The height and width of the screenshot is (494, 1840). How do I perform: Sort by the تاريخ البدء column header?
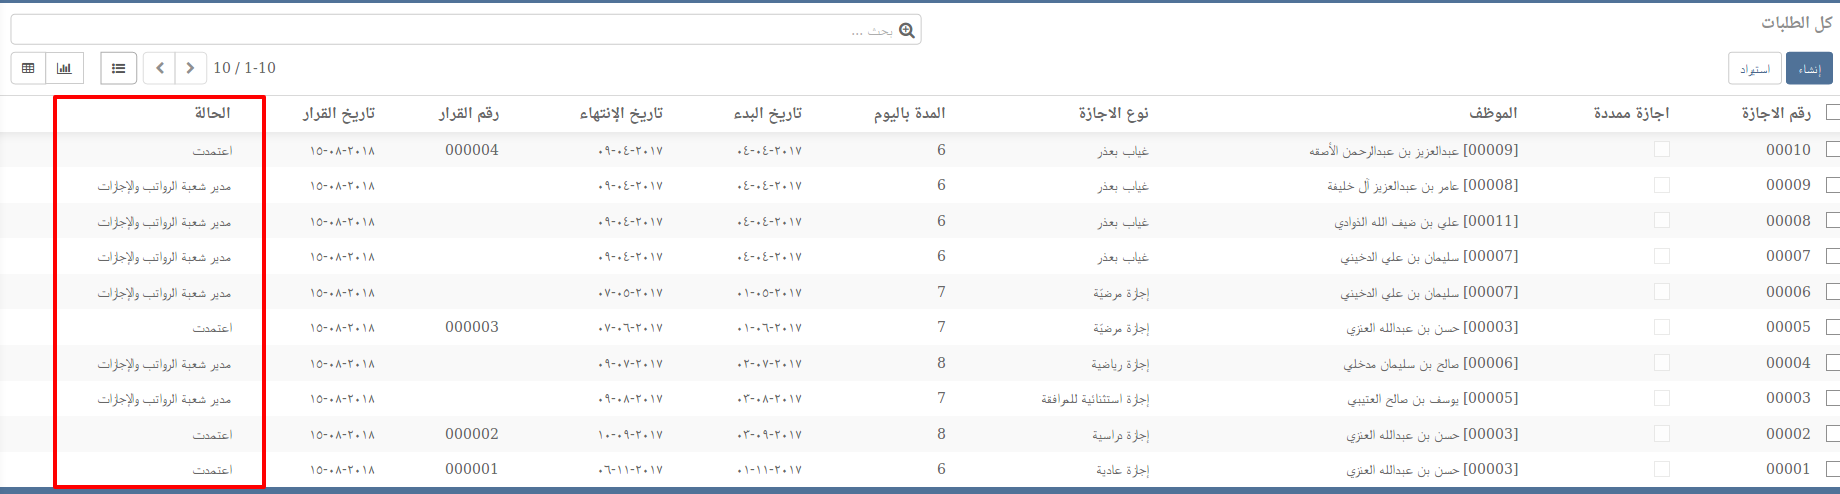click(767, 113)
